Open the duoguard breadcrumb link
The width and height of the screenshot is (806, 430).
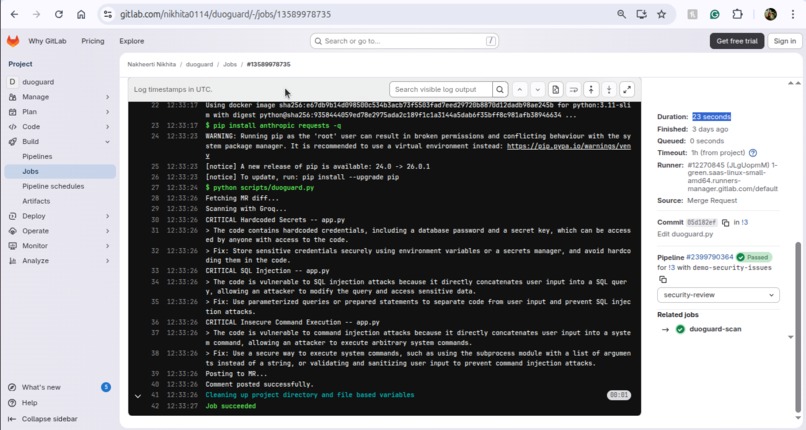pyautogui.click(x=199, y=64)
